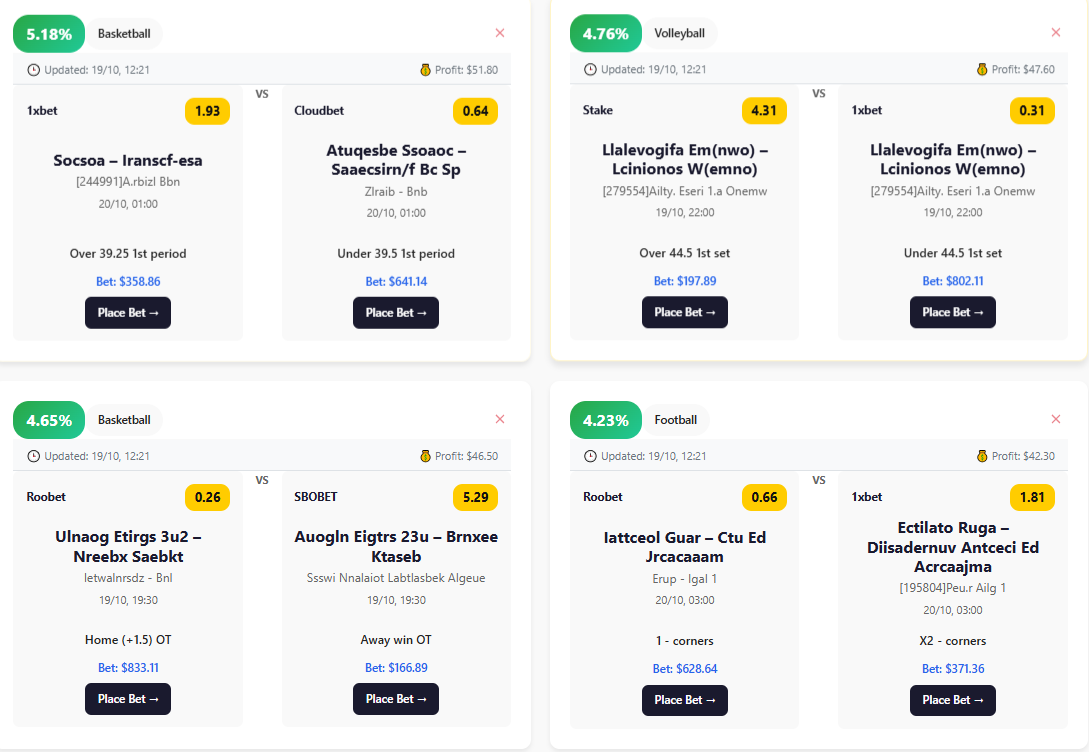Click the 5.18% profit percentage badge

49,34
